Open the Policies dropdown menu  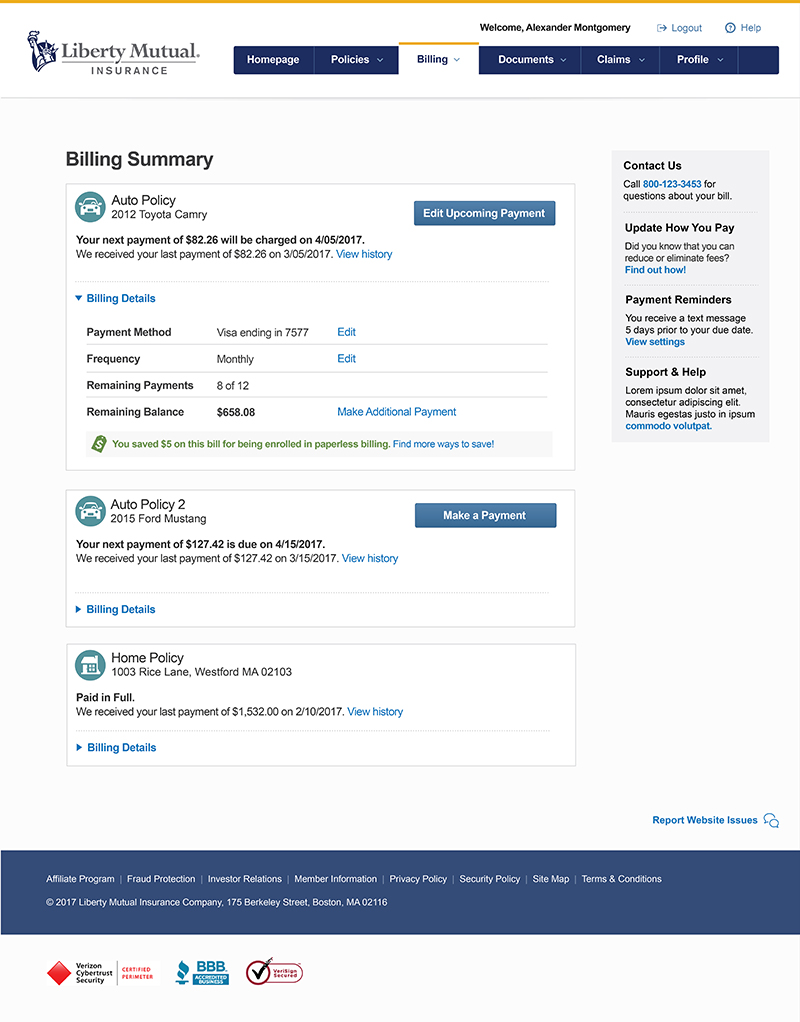pos(357,59)
